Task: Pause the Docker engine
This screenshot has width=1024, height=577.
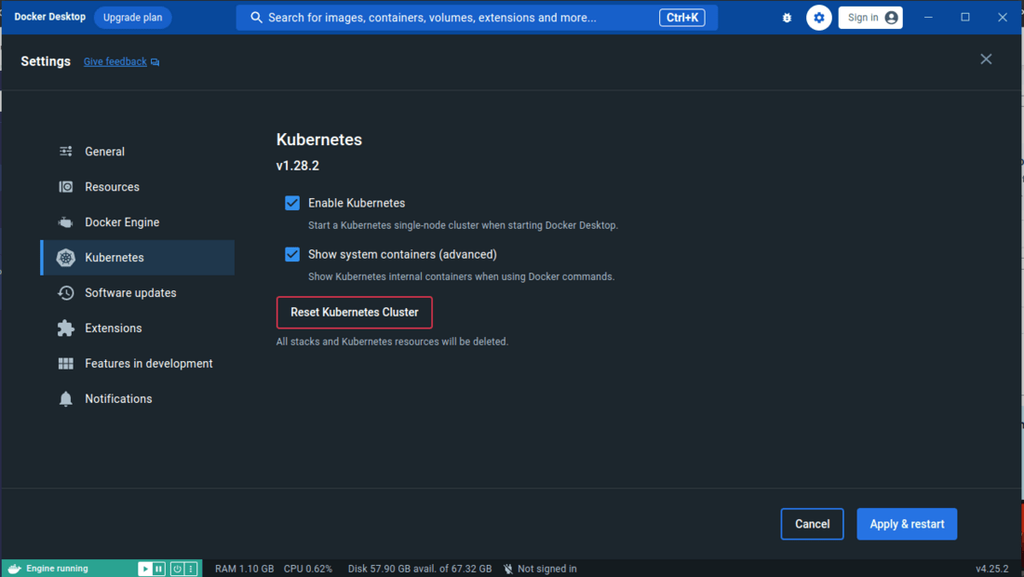Action: point(159,569)
